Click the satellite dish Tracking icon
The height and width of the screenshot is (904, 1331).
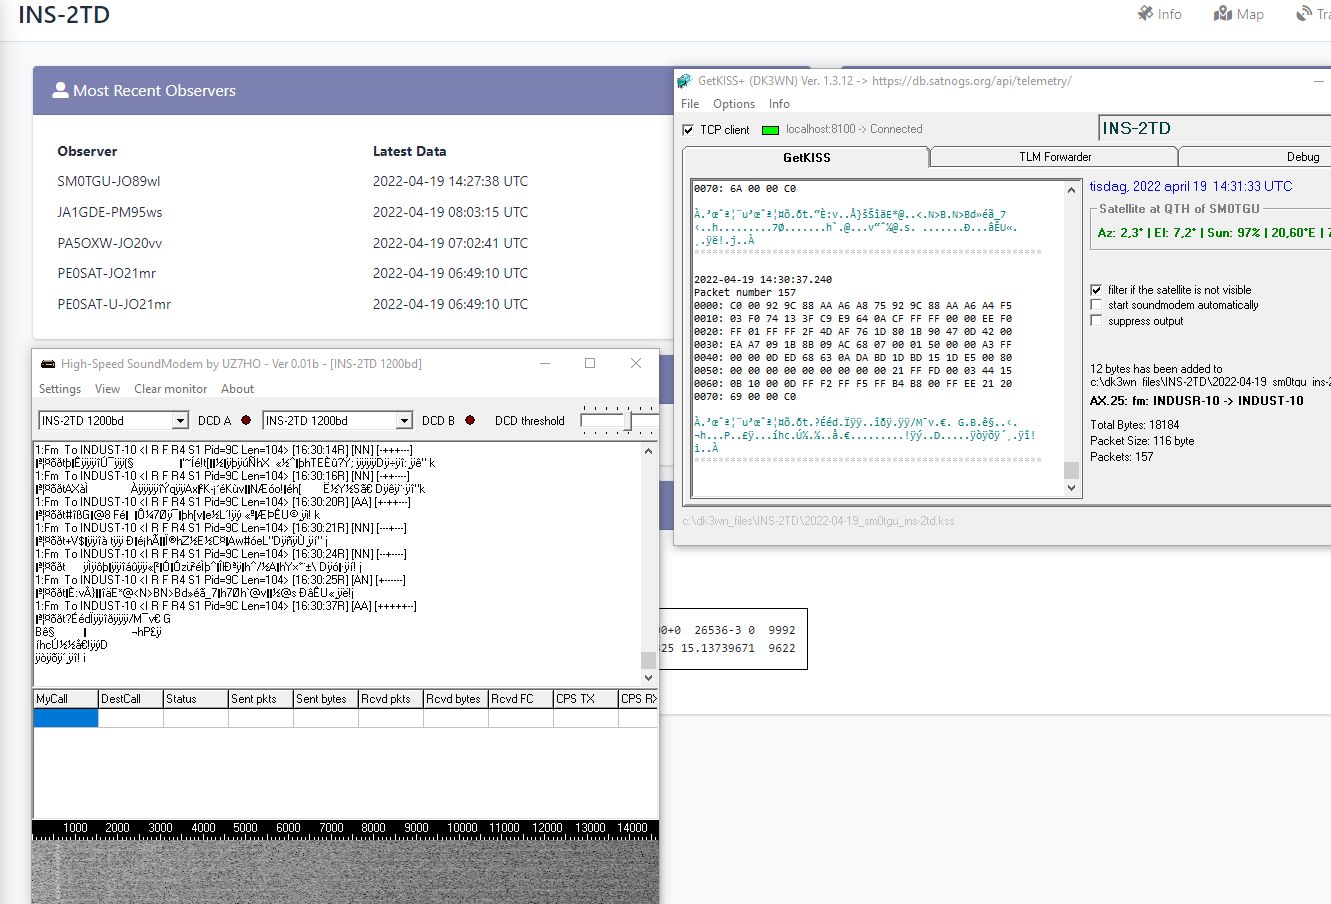1305,14
